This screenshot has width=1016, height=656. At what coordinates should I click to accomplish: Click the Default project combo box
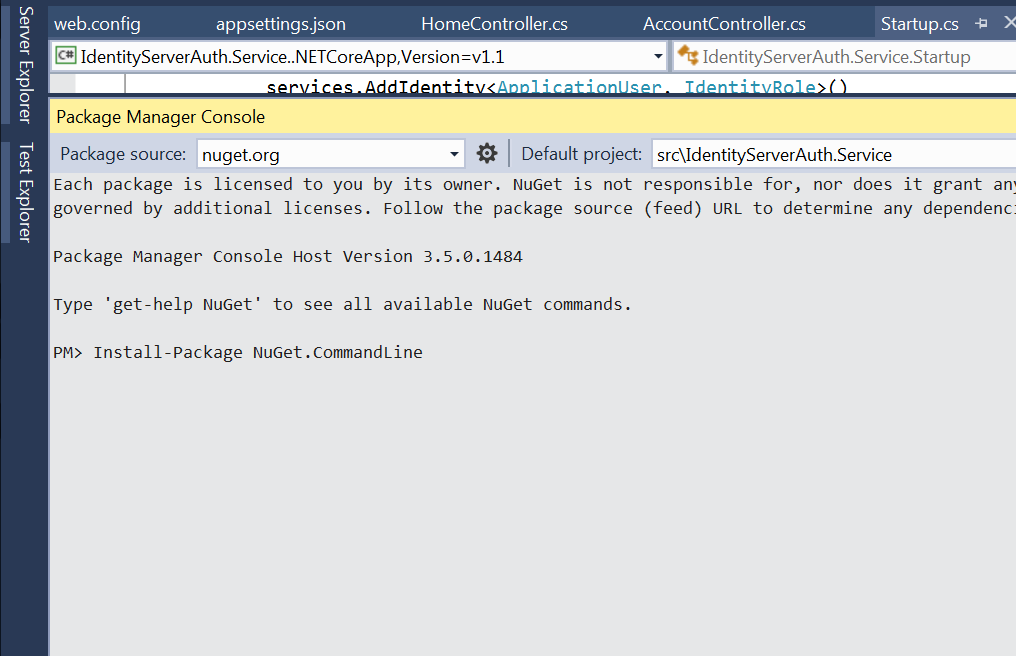830,152
